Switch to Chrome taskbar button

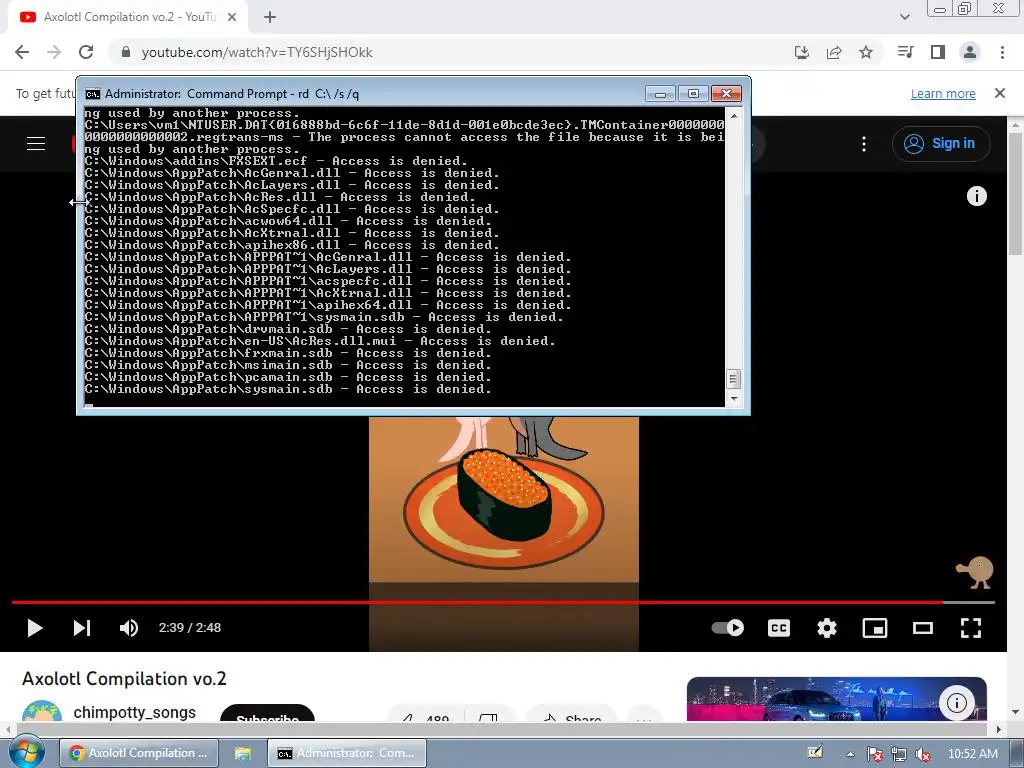tap(138, 753)
